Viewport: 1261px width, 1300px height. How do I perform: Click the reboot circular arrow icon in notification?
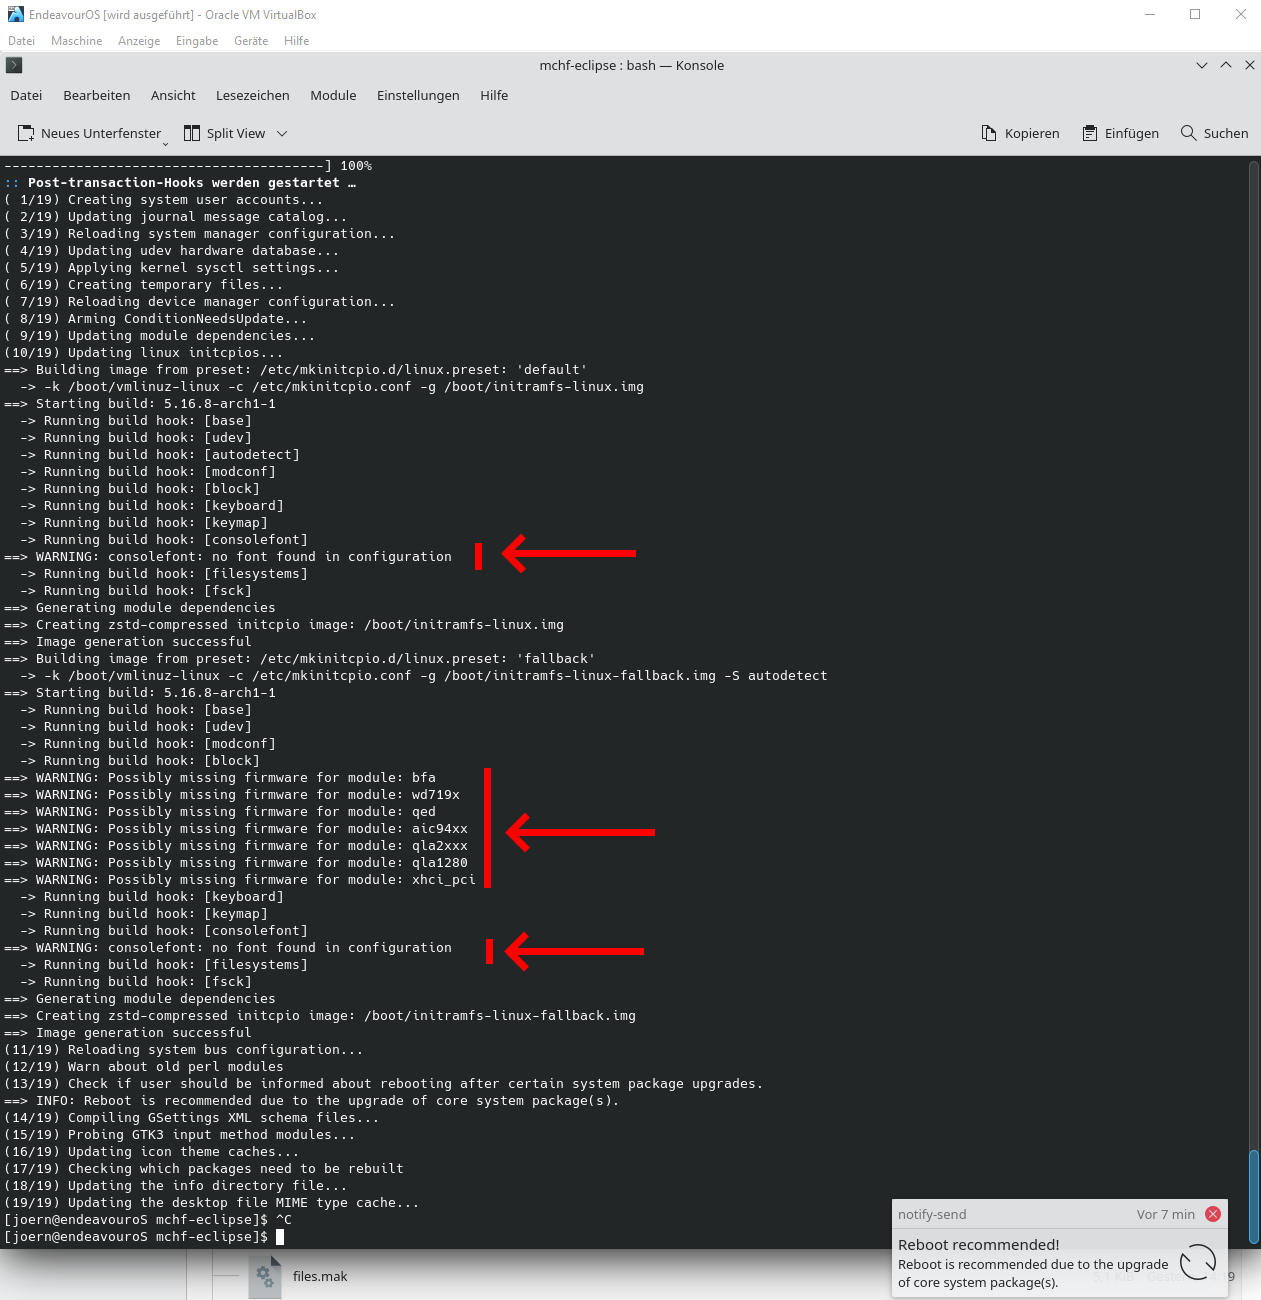(1198, 1262)
